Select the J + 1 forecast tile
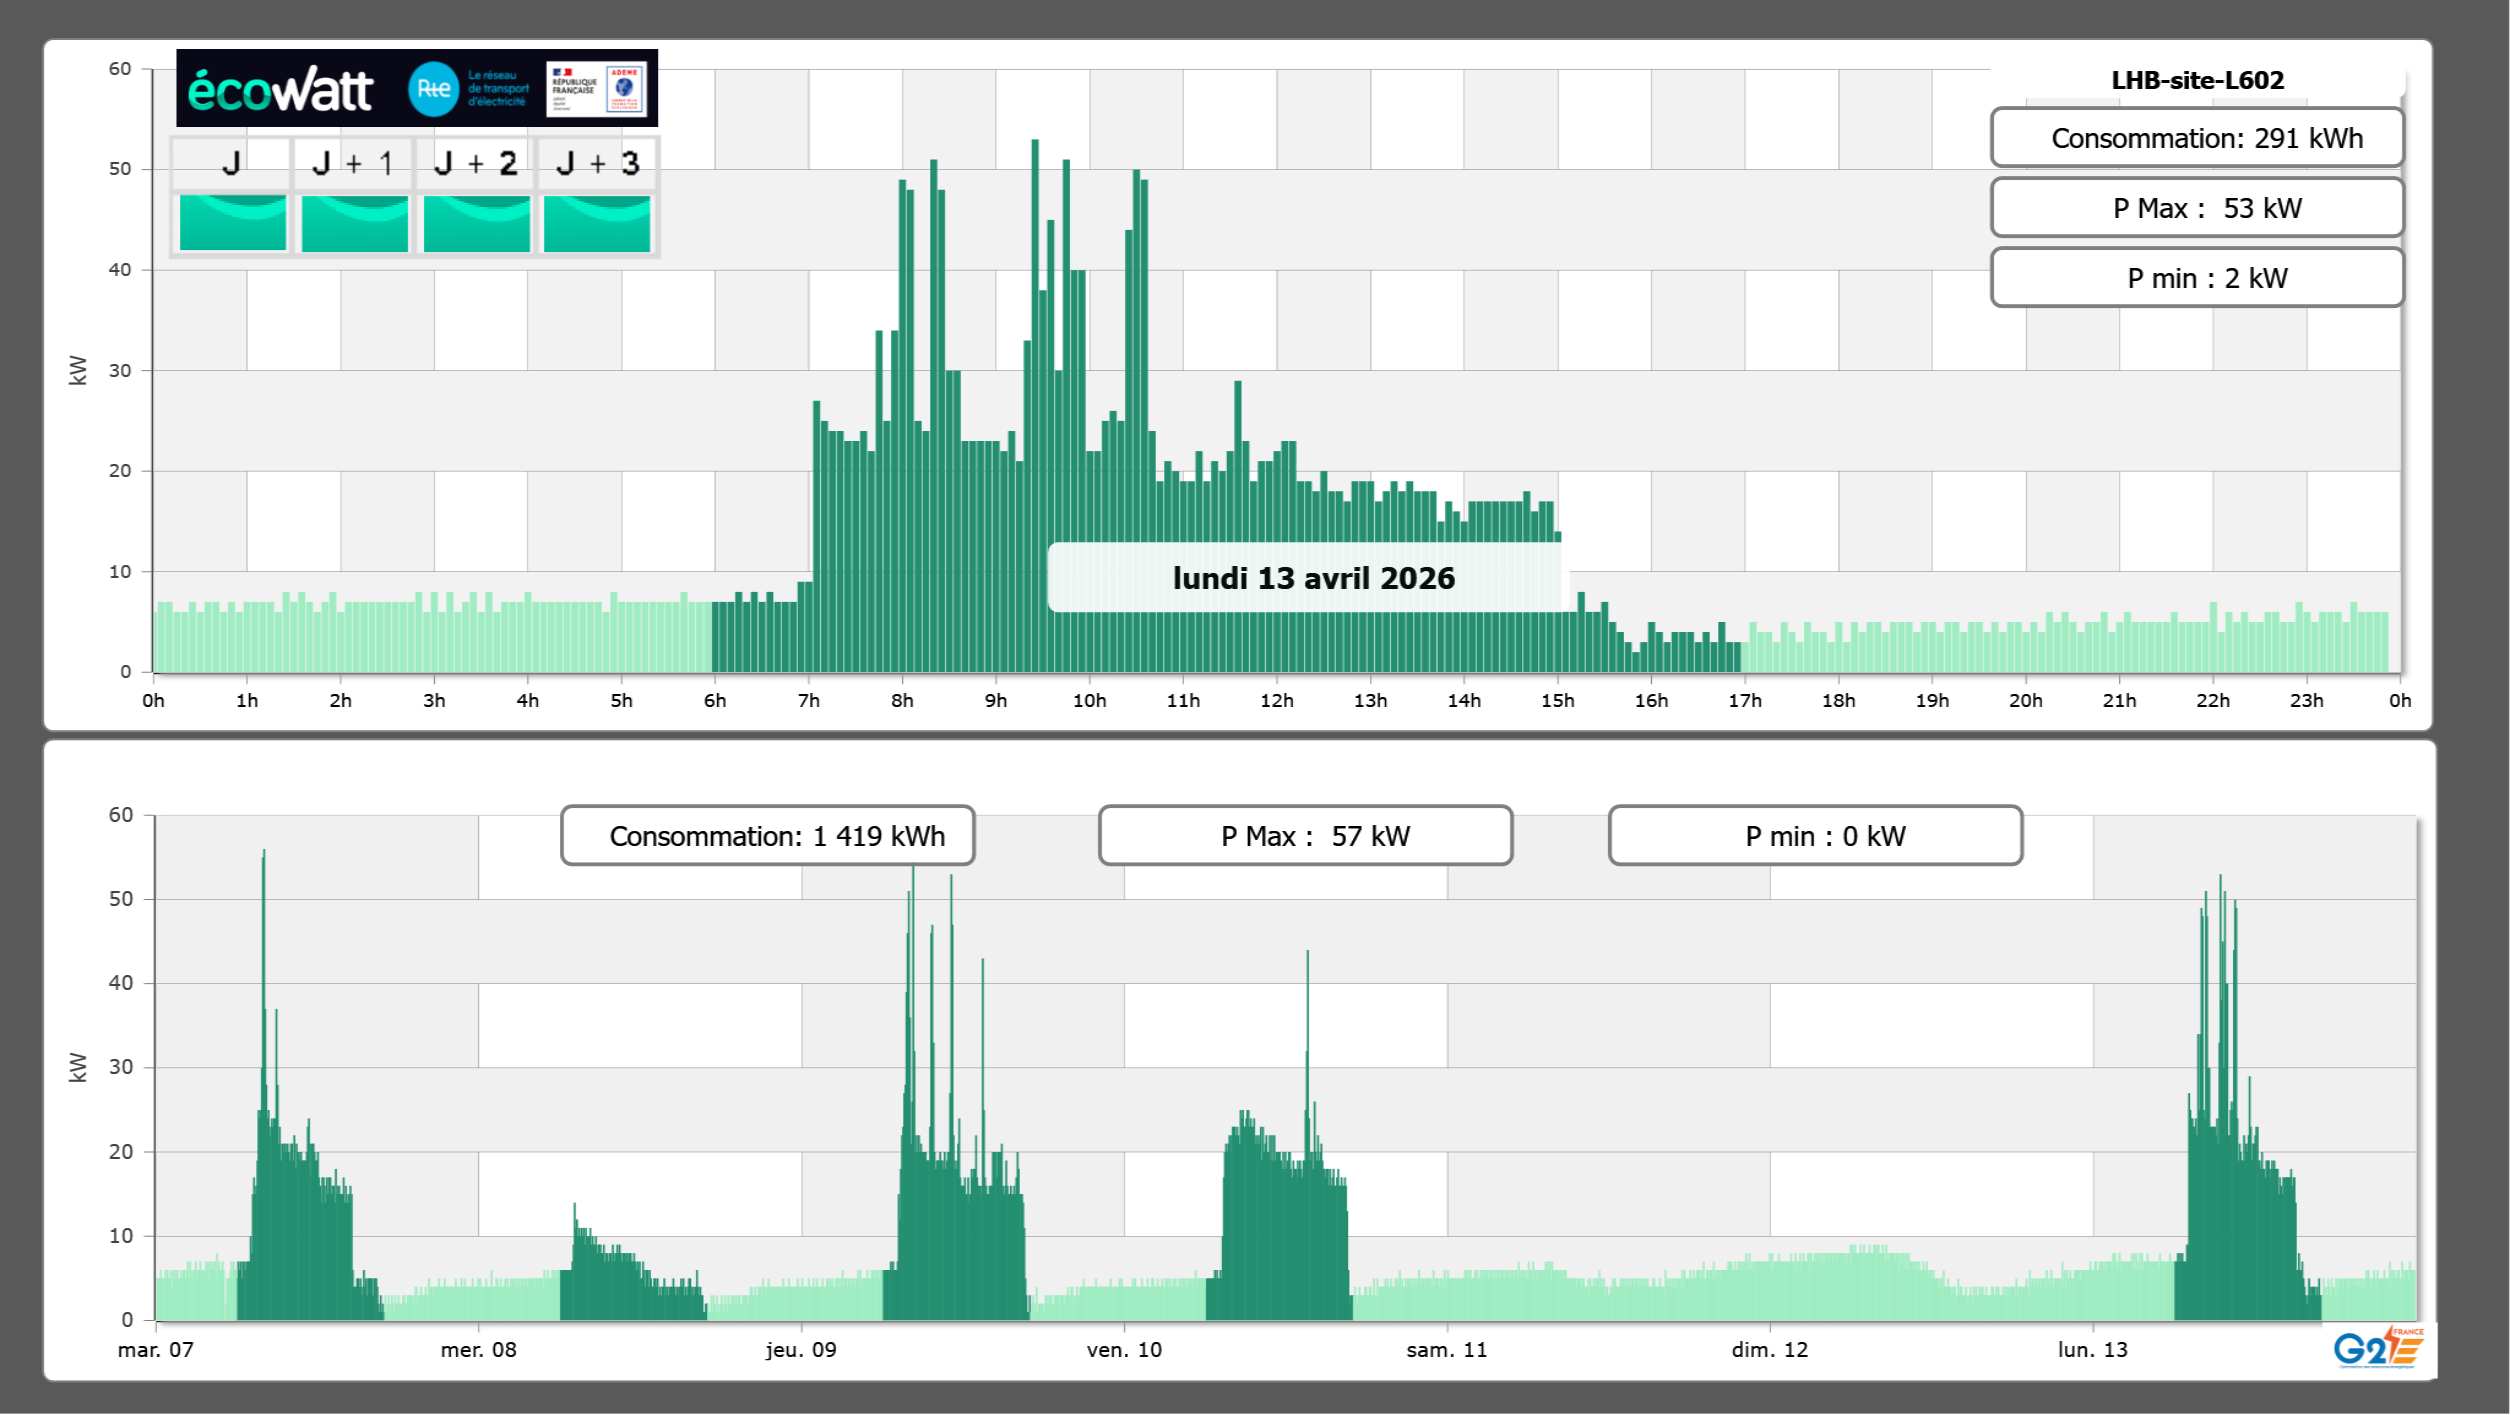The image size is (2511, 1415). click(354, 222)
